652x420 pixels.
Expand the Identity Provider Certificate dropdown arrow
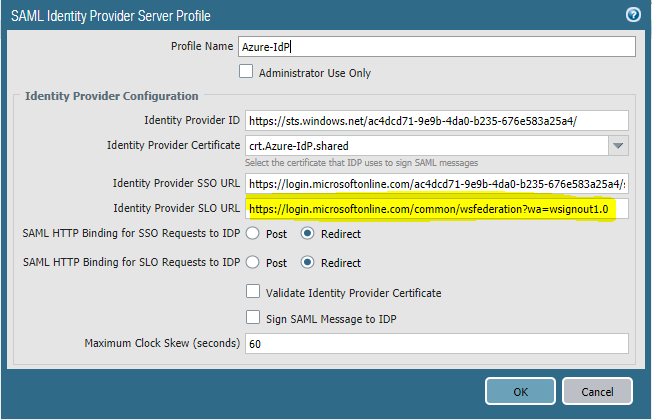point(618,146)
